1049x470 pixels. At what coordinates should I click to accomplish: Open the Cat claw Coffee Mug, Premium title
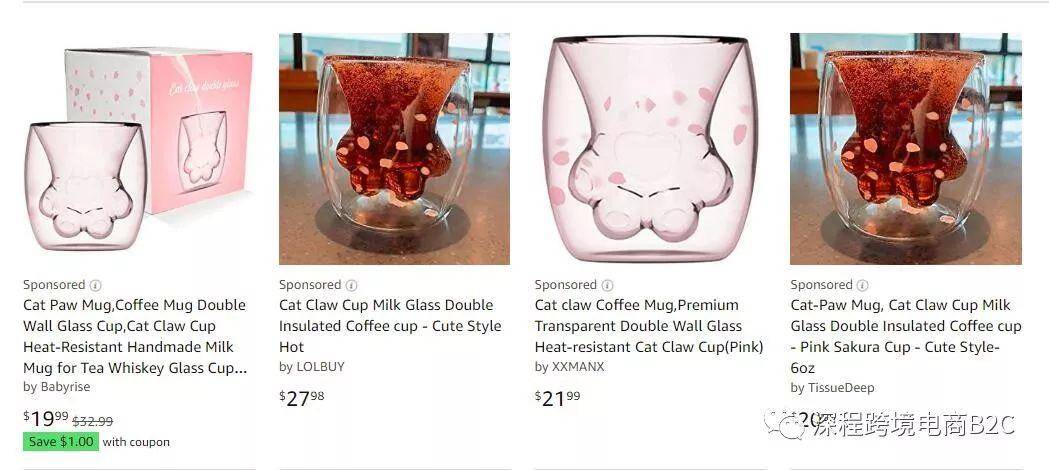[649, 326]
